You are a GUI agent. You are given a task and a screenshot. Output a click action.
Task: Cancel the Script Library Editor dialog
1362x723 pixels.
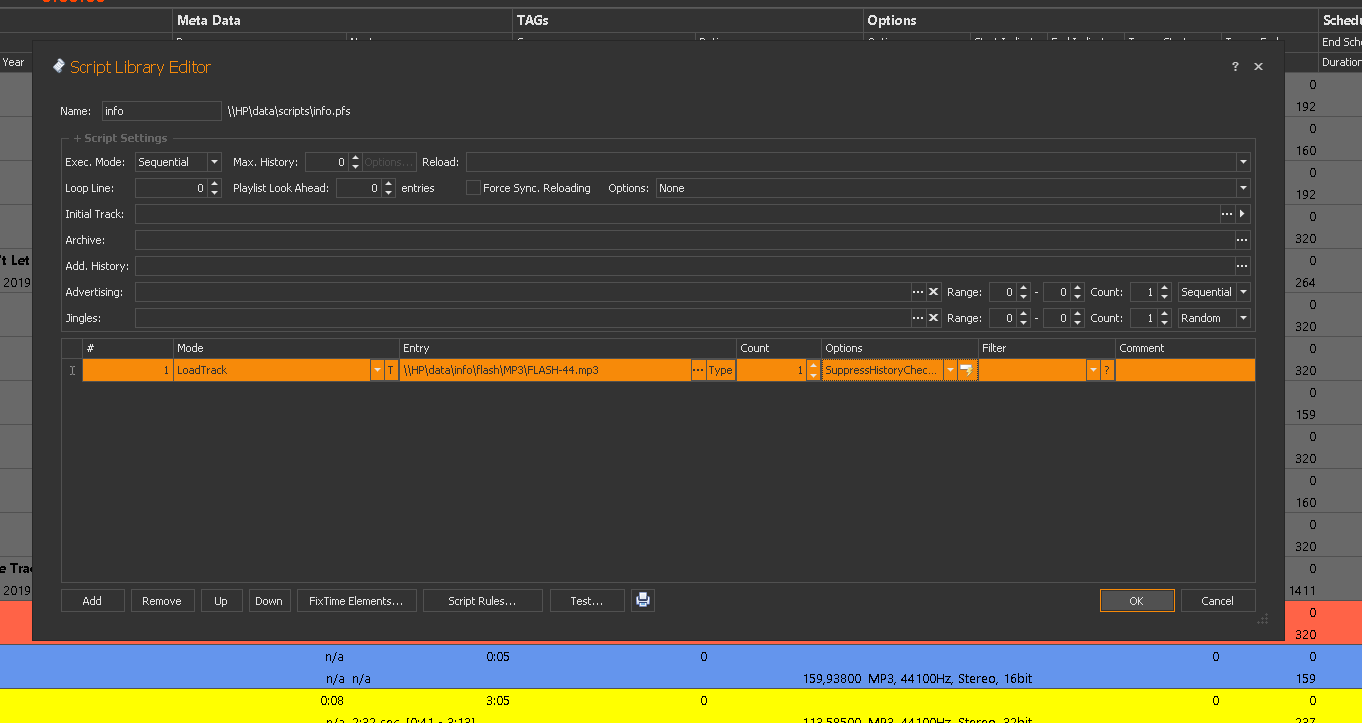[x=1218, y=601]
